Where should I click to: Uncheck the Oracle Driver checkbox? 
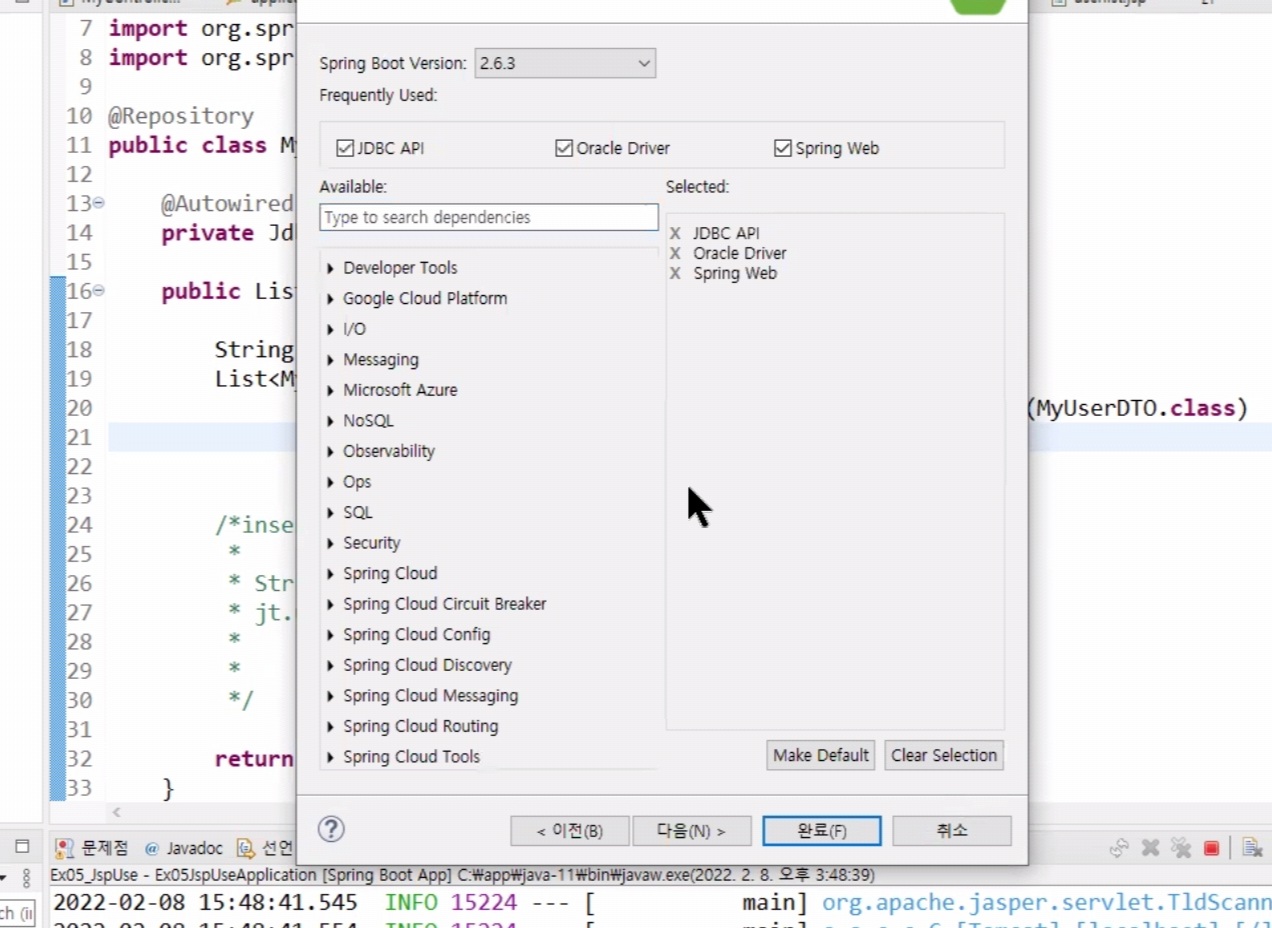pyautogui.click(x=564, y=148)
